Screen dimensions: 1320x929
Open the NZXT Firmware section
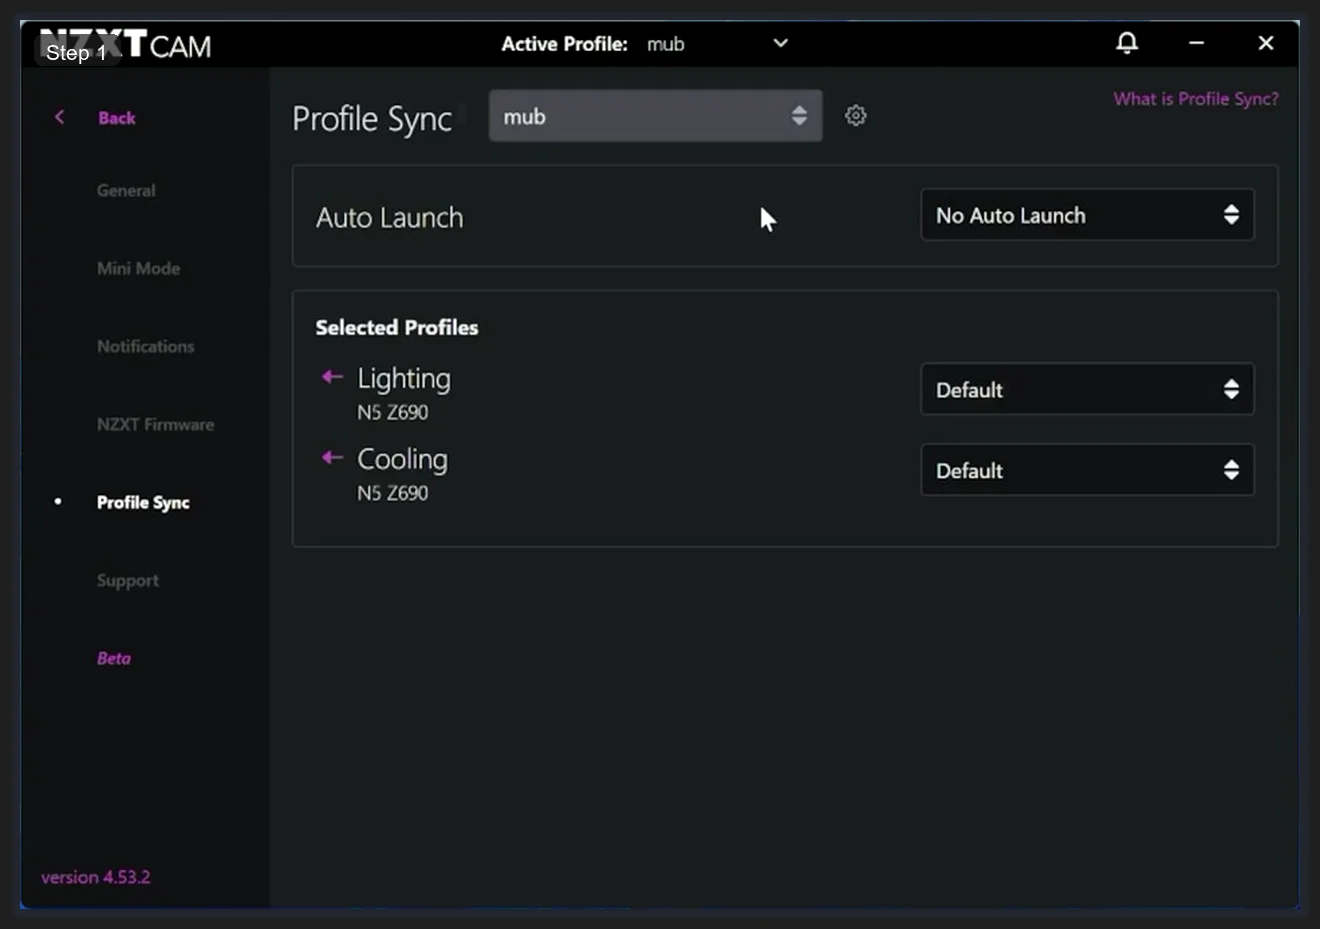pyautogui.click(x=155, y=424)
